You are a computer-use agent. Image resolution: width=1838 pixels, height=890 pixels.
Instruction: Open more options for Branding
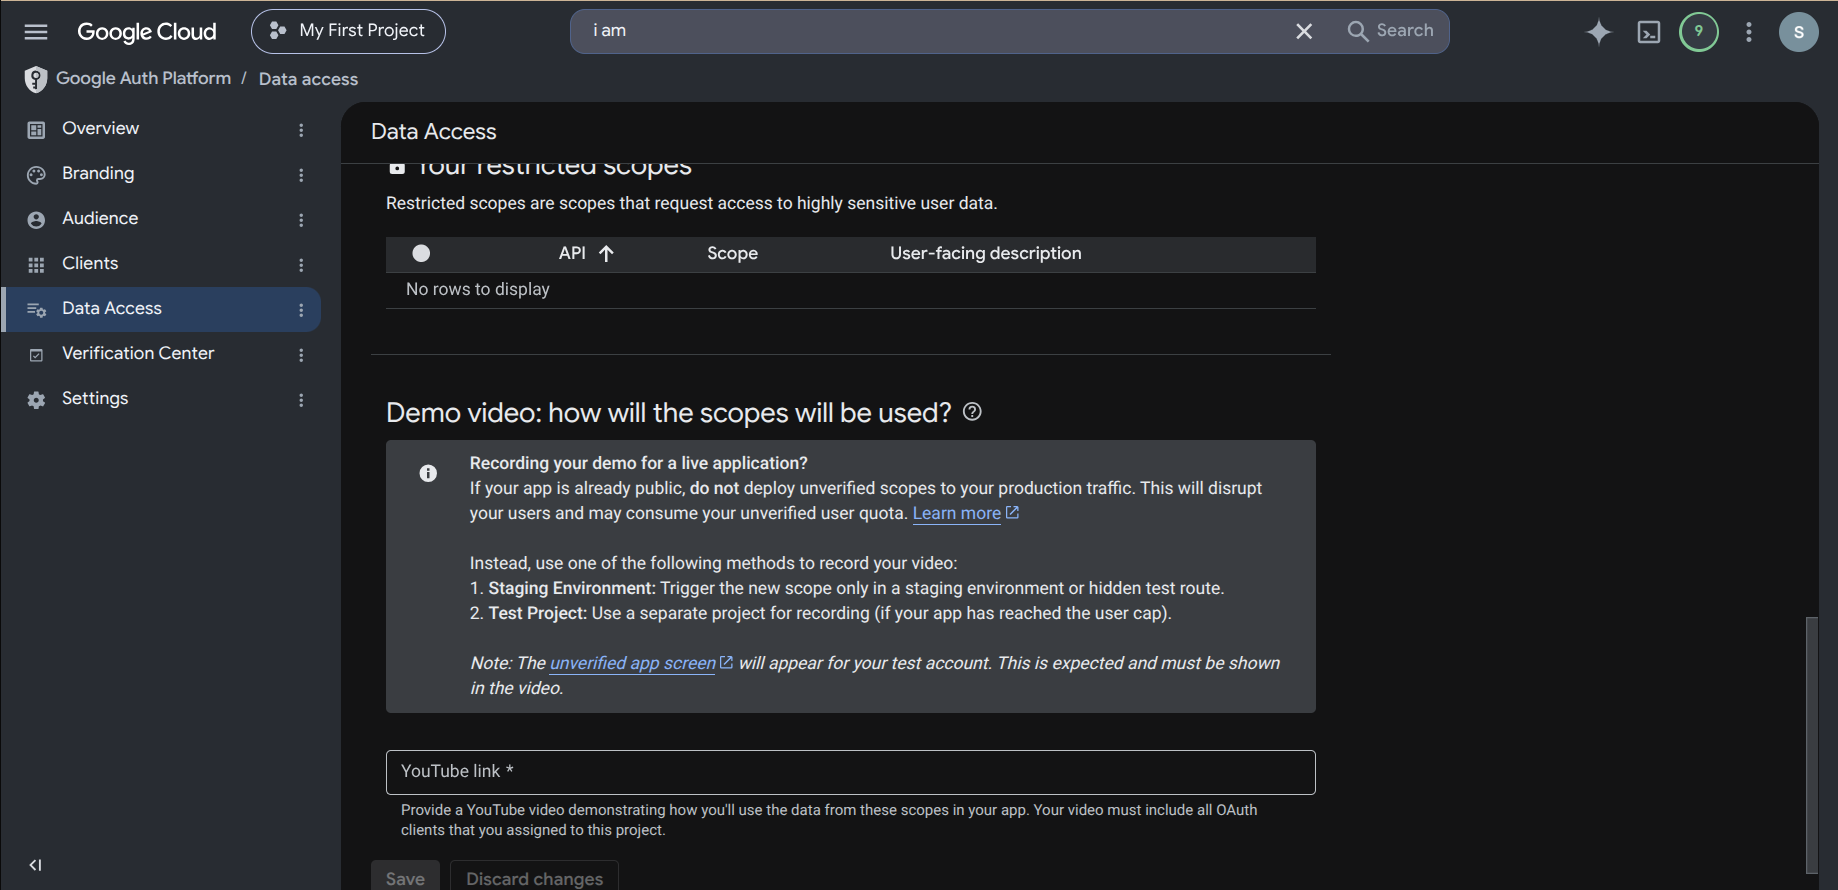301,175
